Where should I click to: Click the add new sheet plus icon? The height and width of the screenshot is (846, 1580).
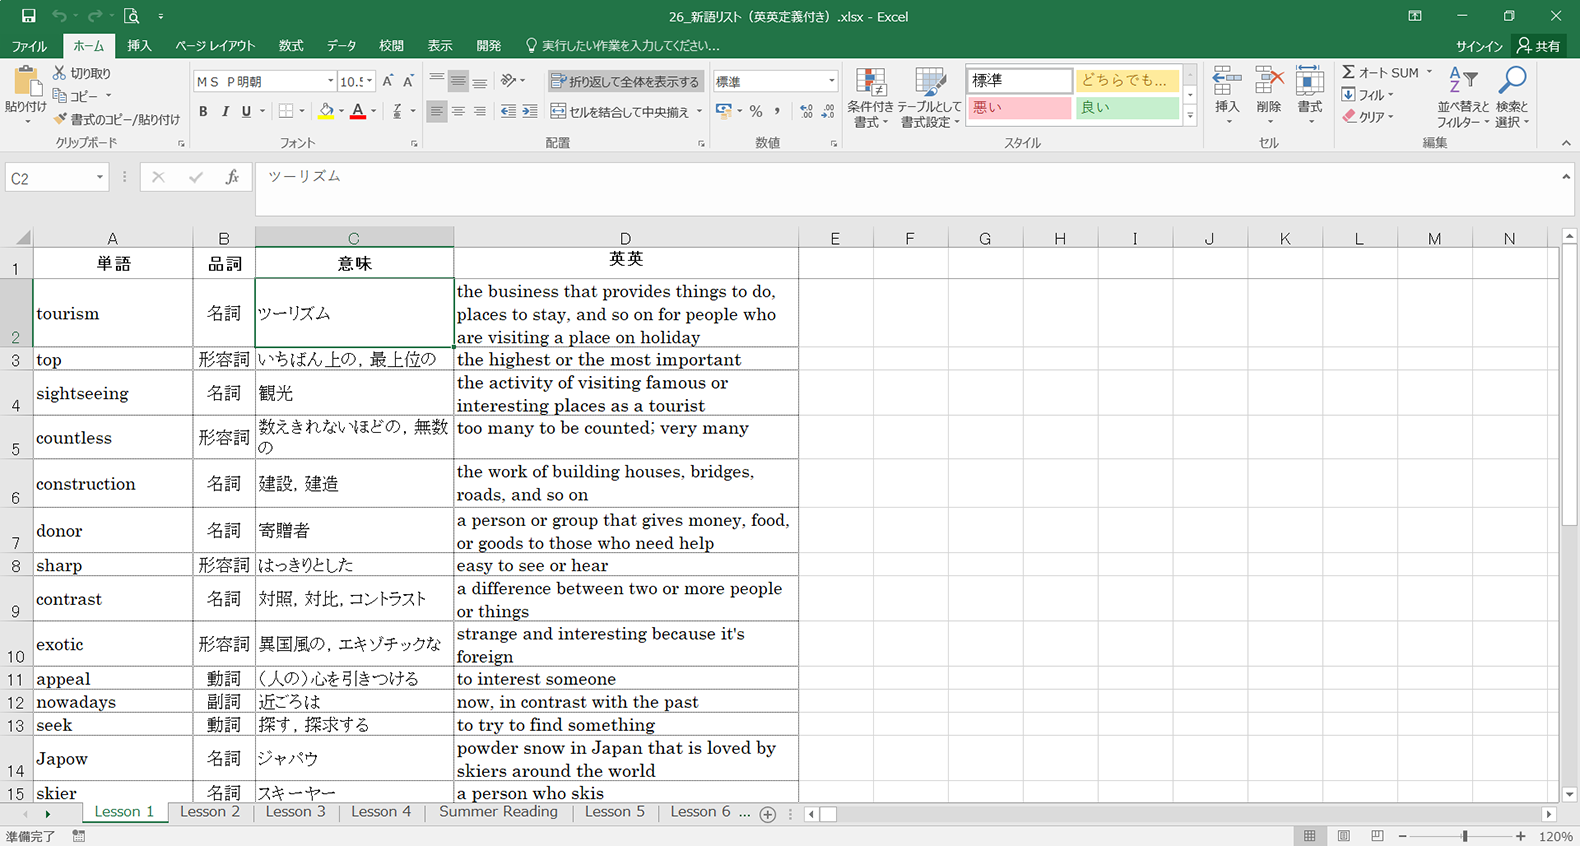click(768, 814)
